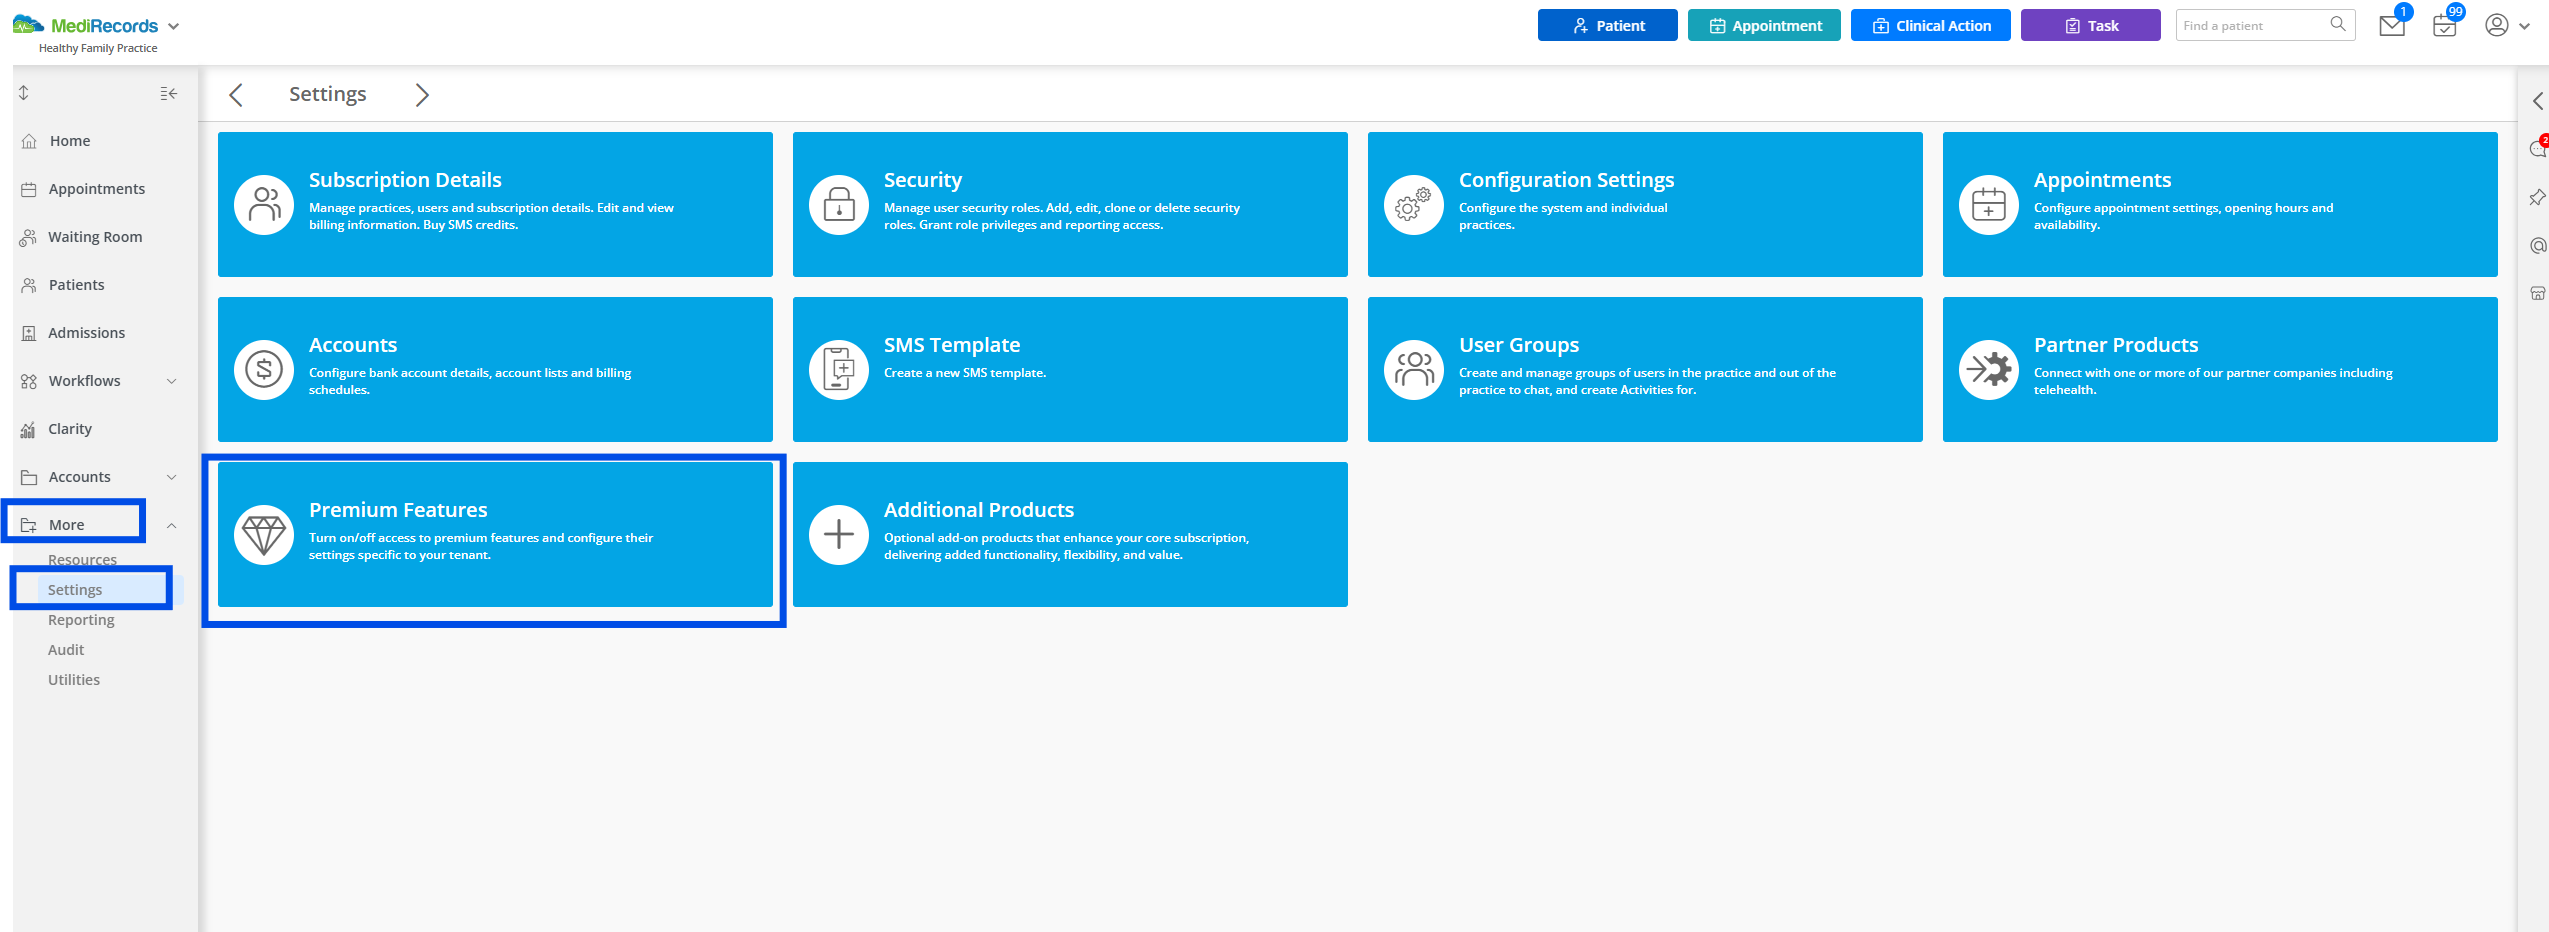Click the Clinical Action button
This screenshot has height=932, width=2549.
tap(1930, 26)
